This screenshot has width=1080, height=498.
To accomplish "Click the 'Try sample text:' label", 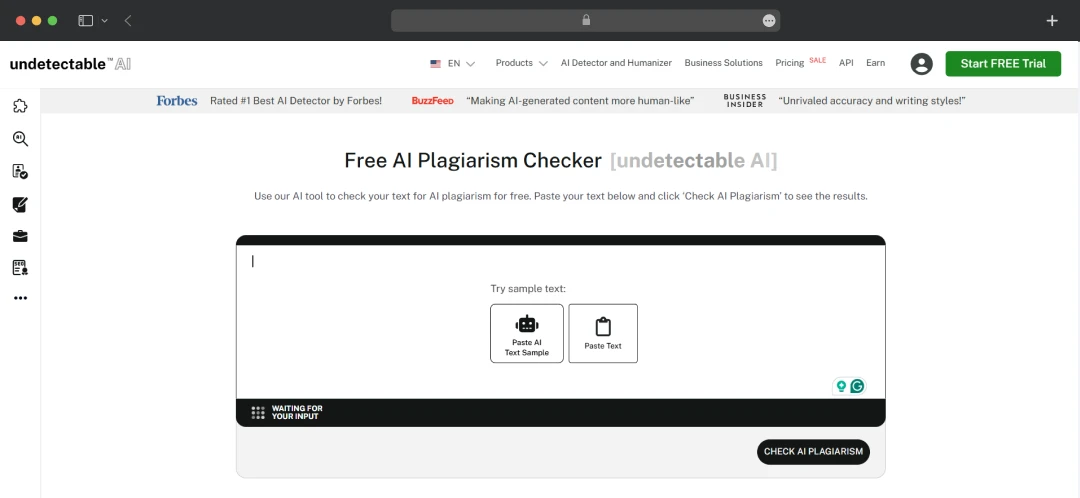I will (x=528, y=289).
